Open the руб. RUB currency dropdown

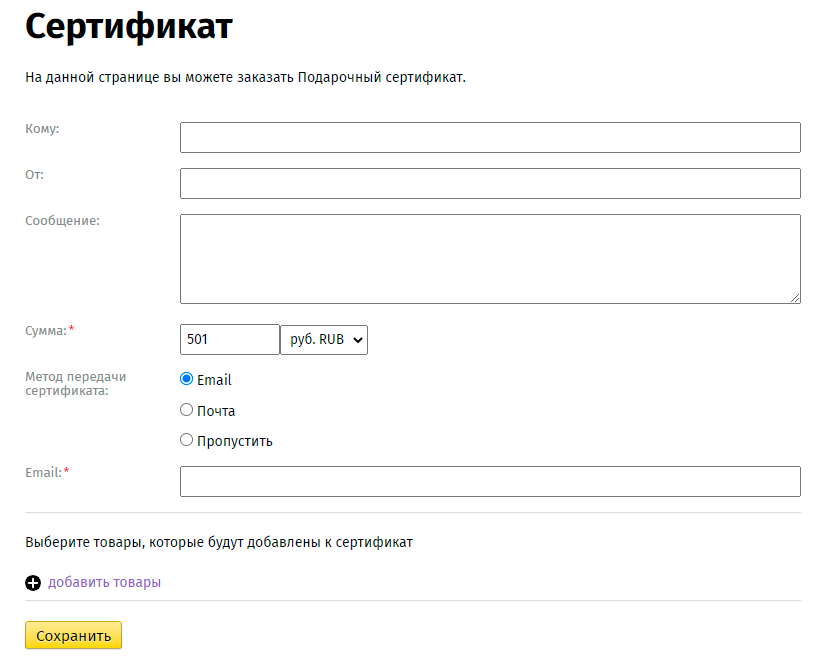click(324, 340)
